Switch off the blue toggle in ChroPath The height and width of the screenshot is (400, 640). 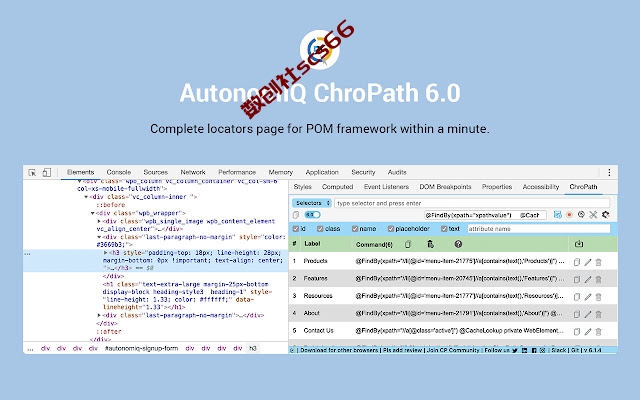click(x=313, y=215)
